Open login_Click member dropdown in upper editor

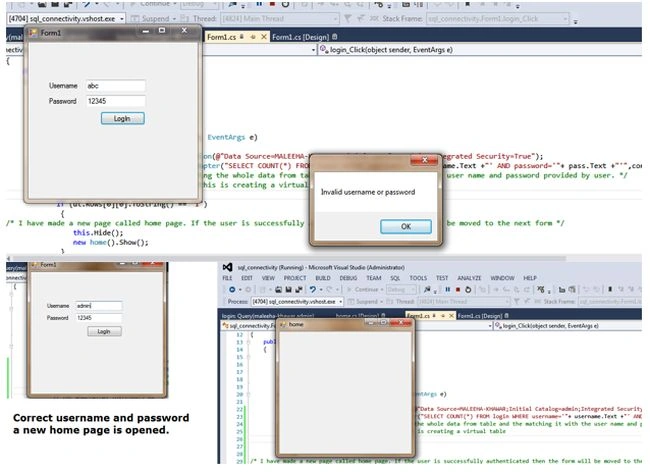point(480,50)
